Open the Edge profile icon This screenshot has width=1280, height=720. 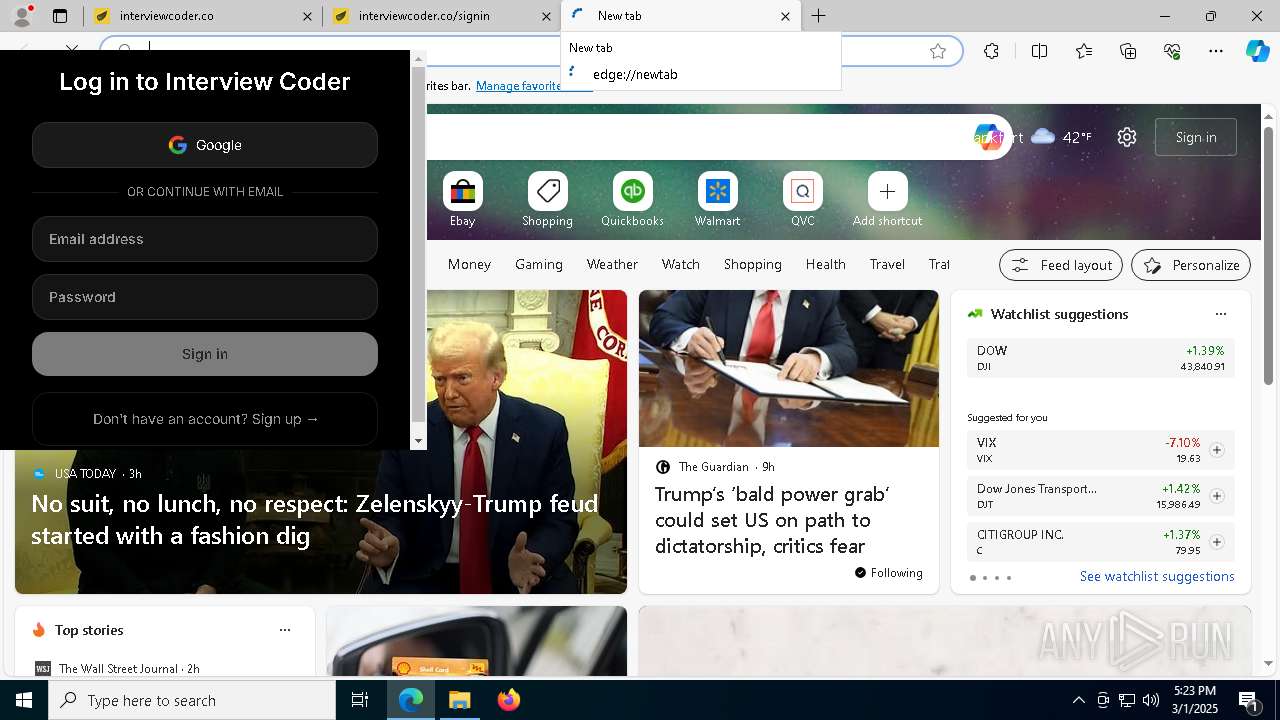(x=21, y=16)
